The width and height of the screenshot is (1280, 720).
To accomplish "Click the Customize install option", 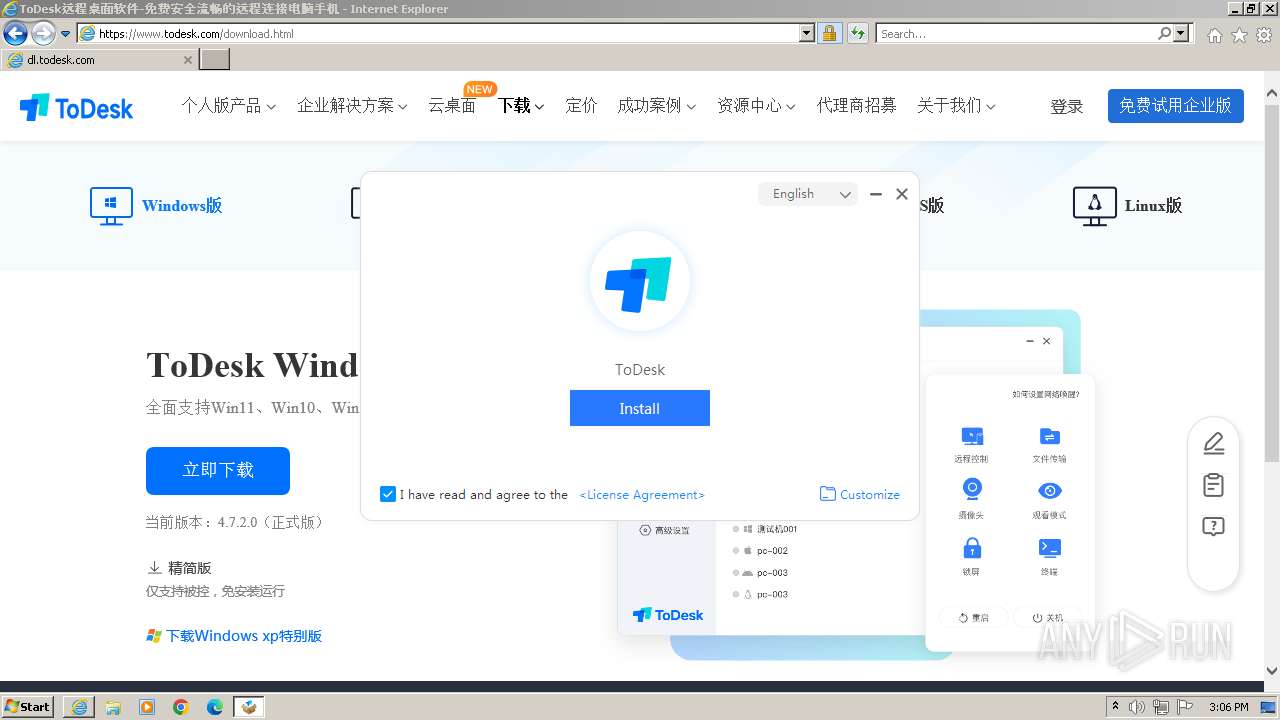I will 860,494.
